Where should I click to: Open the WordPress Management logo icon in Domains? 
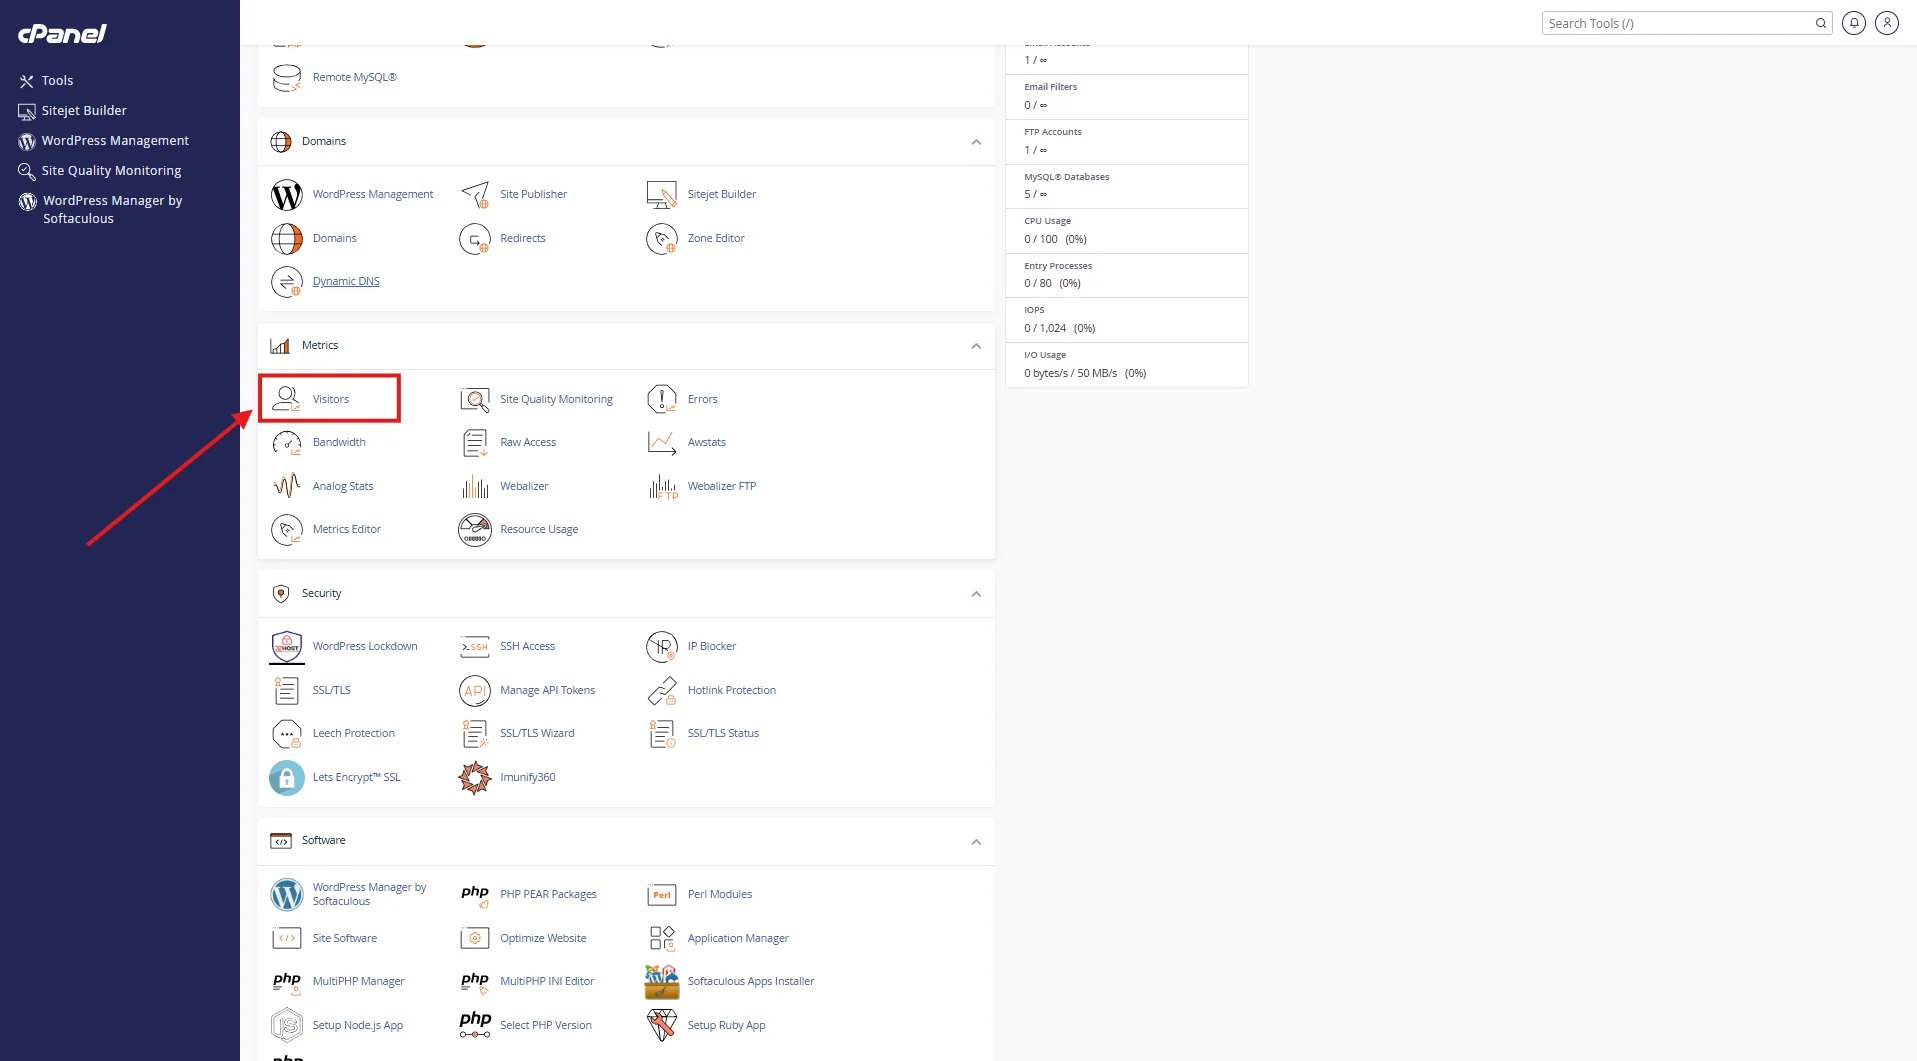pyautogui.click(x=287, y=194)
